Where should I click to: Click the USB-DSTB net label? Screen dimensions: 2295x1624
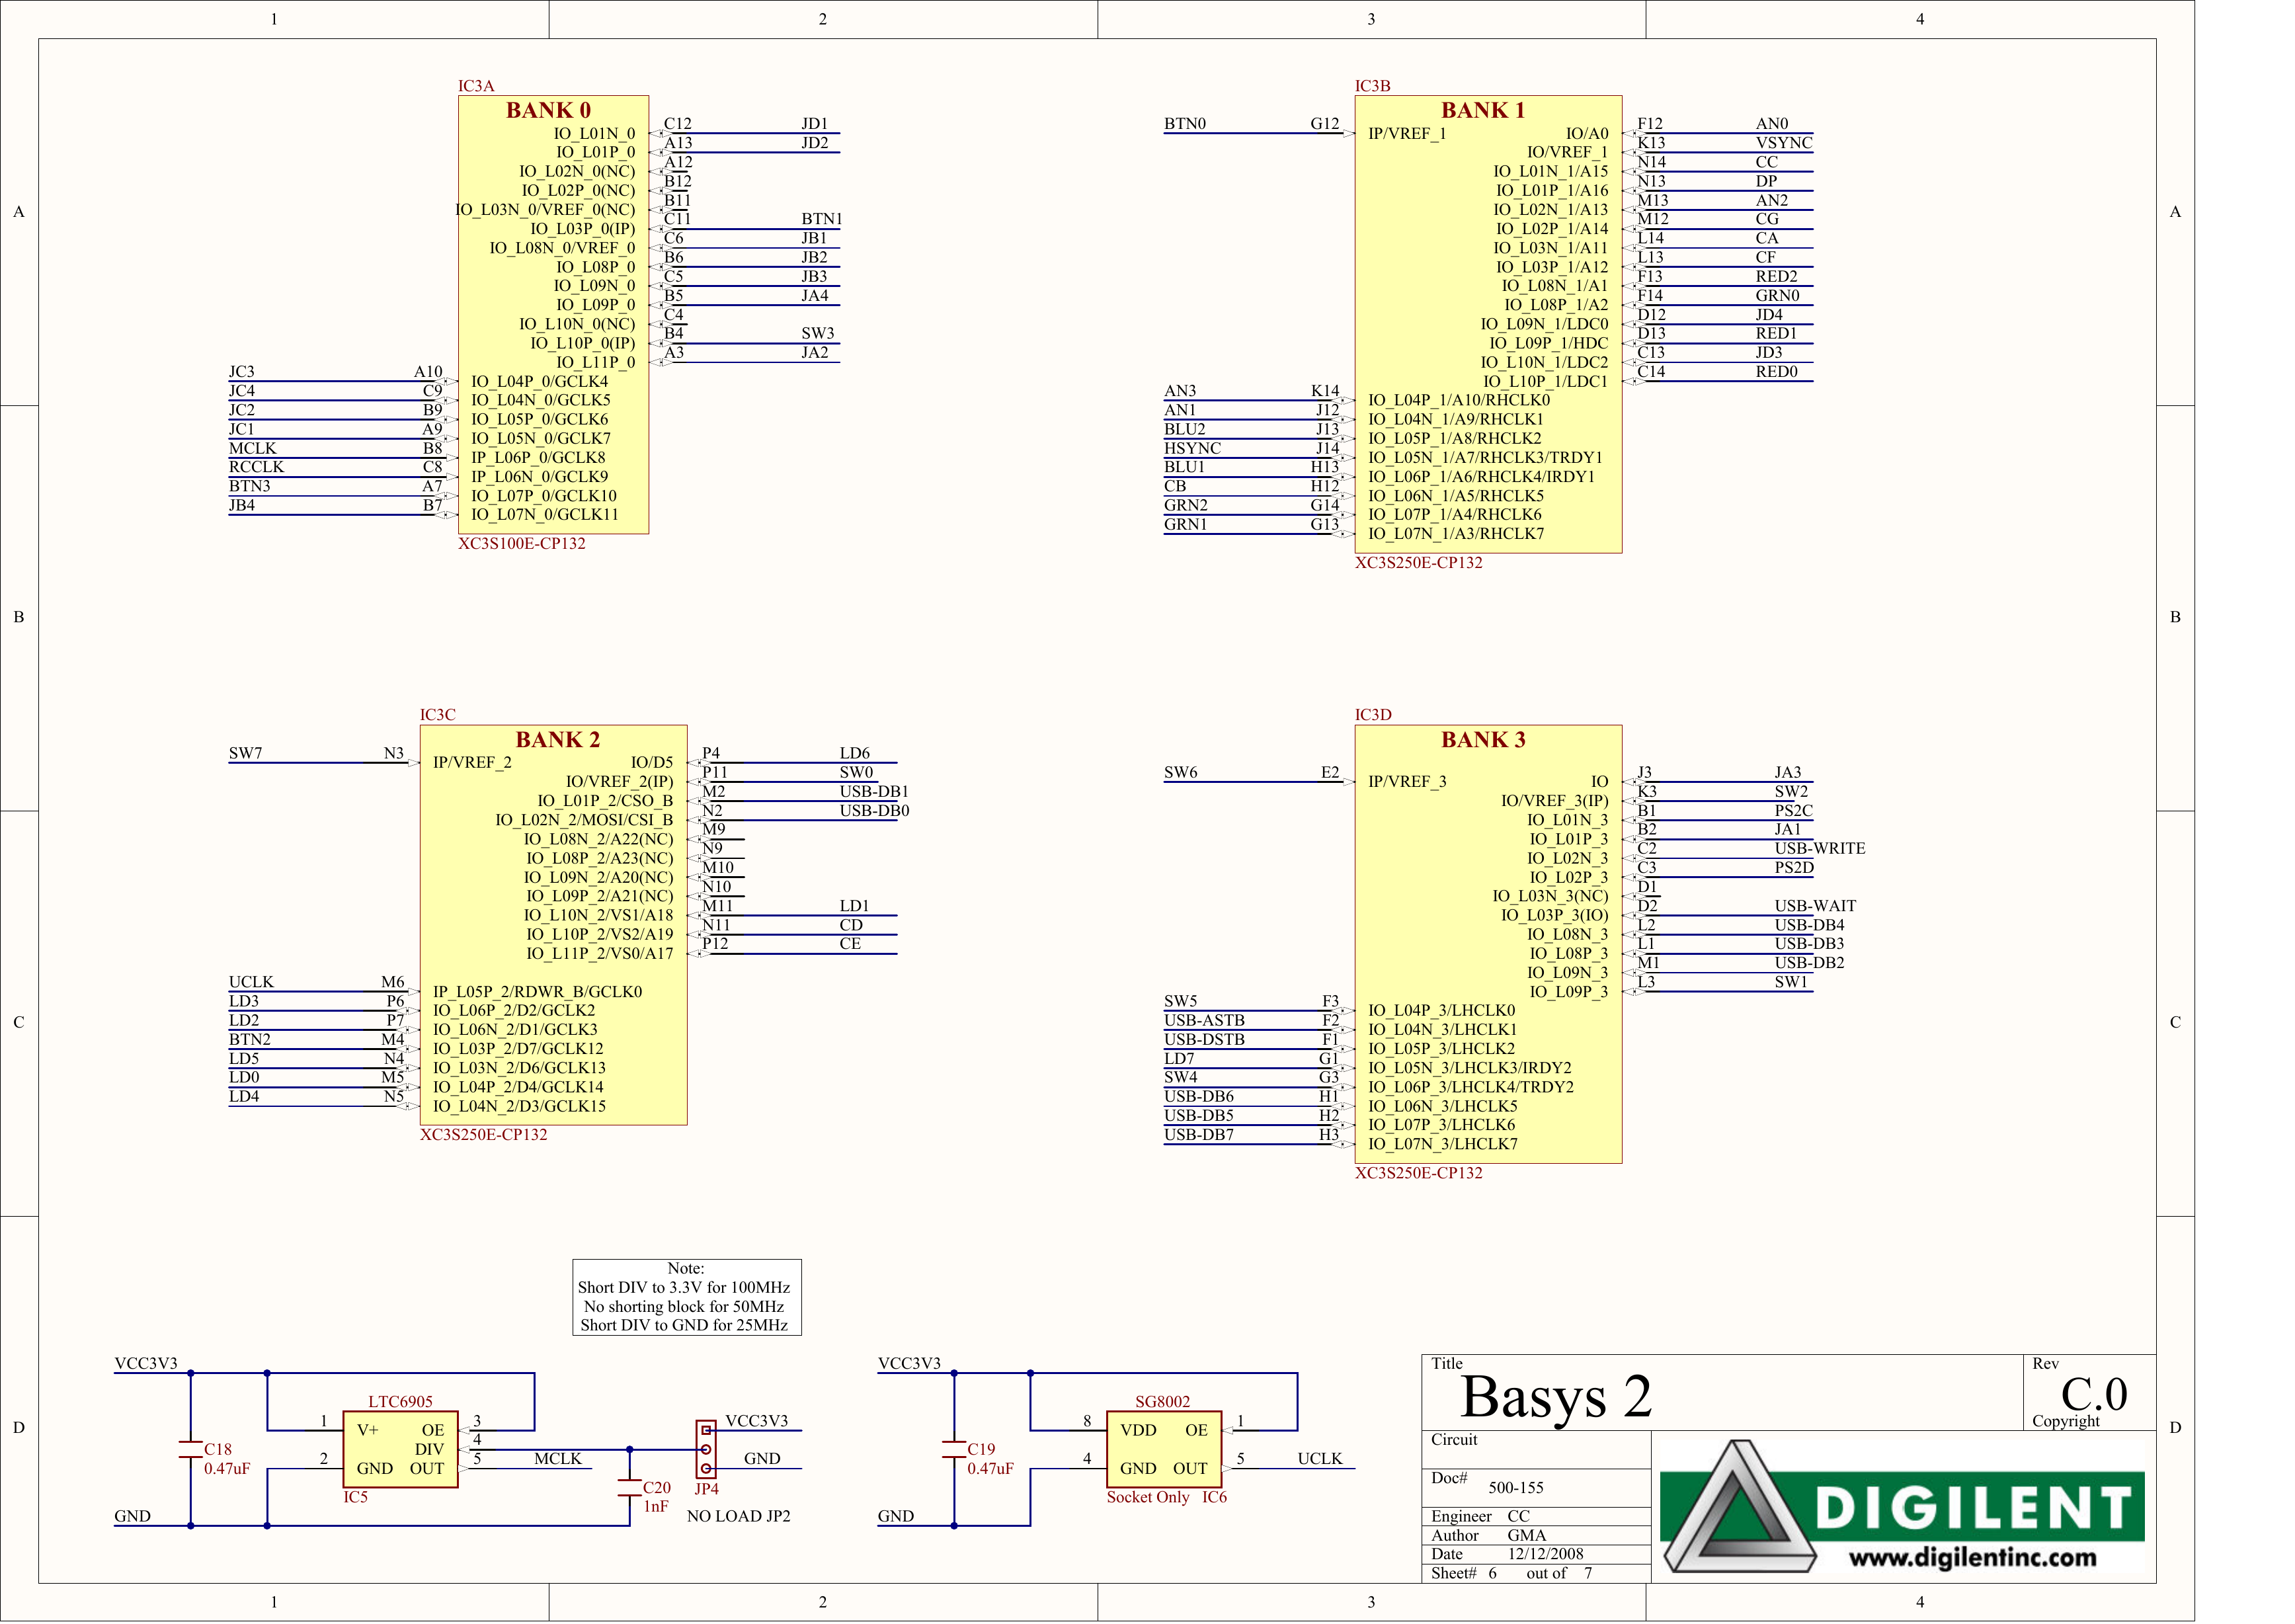(x=1204, y=1039)
